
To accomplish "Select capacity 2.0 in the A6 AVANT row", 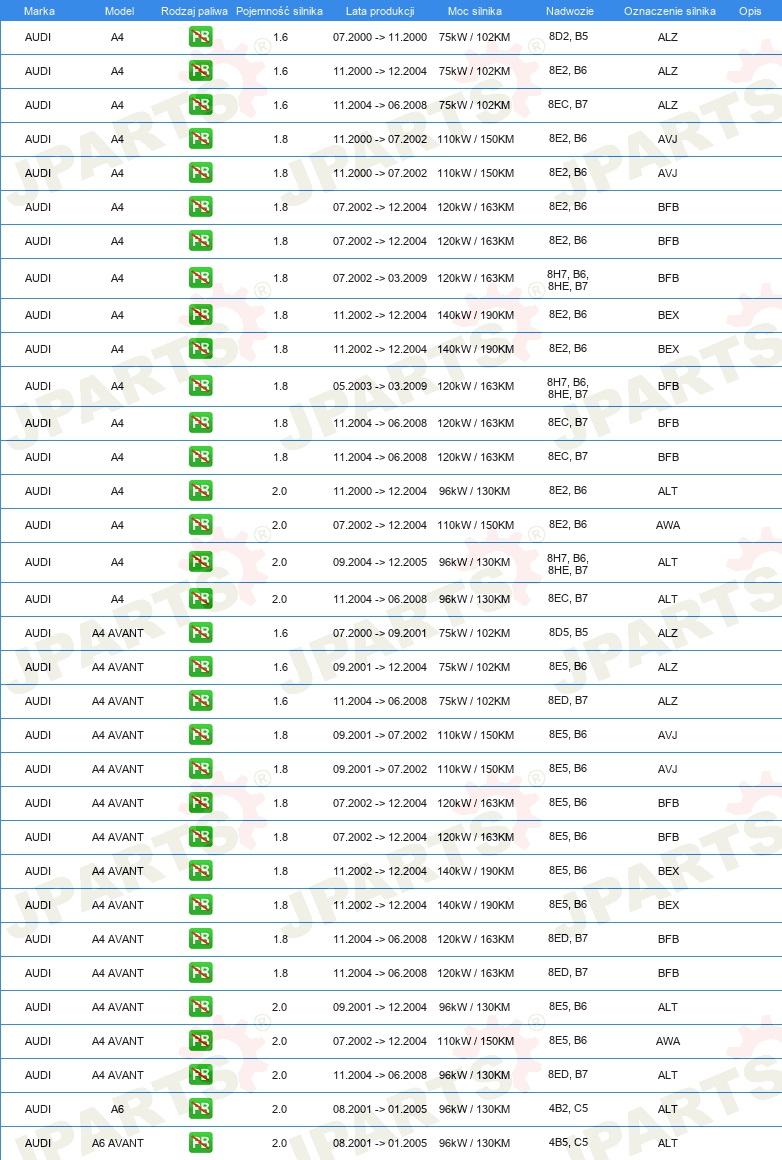I will coord(280,1143).
